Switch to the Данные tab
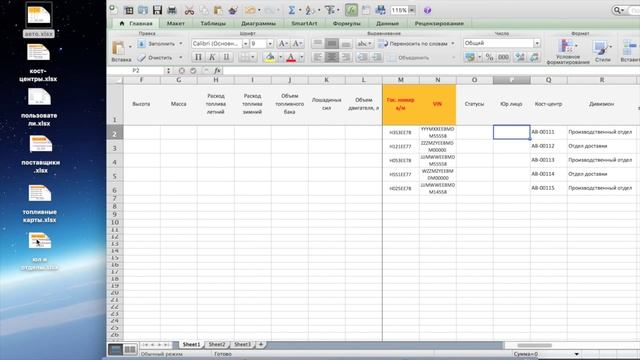This screenshot has width=640, height=360. [387, 23]
